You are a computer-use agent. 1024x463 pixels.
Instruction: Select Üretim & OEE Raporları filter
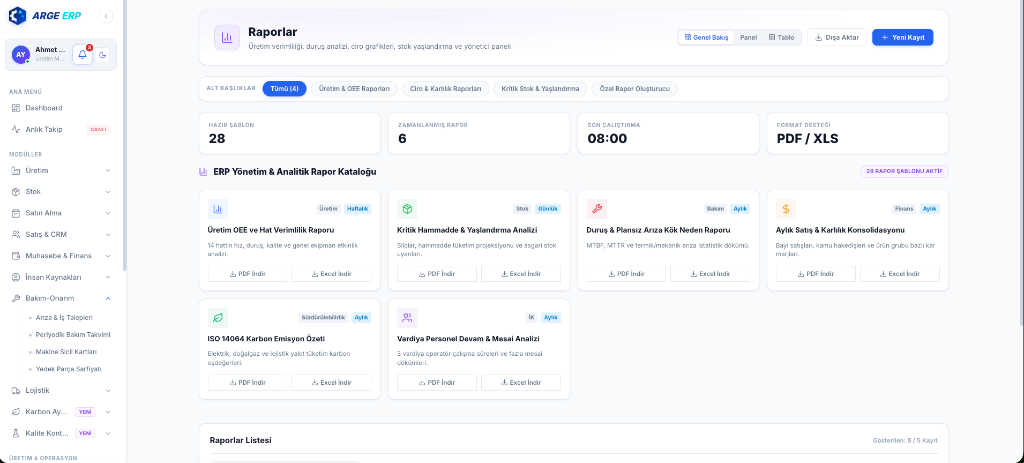coord(355,89)
